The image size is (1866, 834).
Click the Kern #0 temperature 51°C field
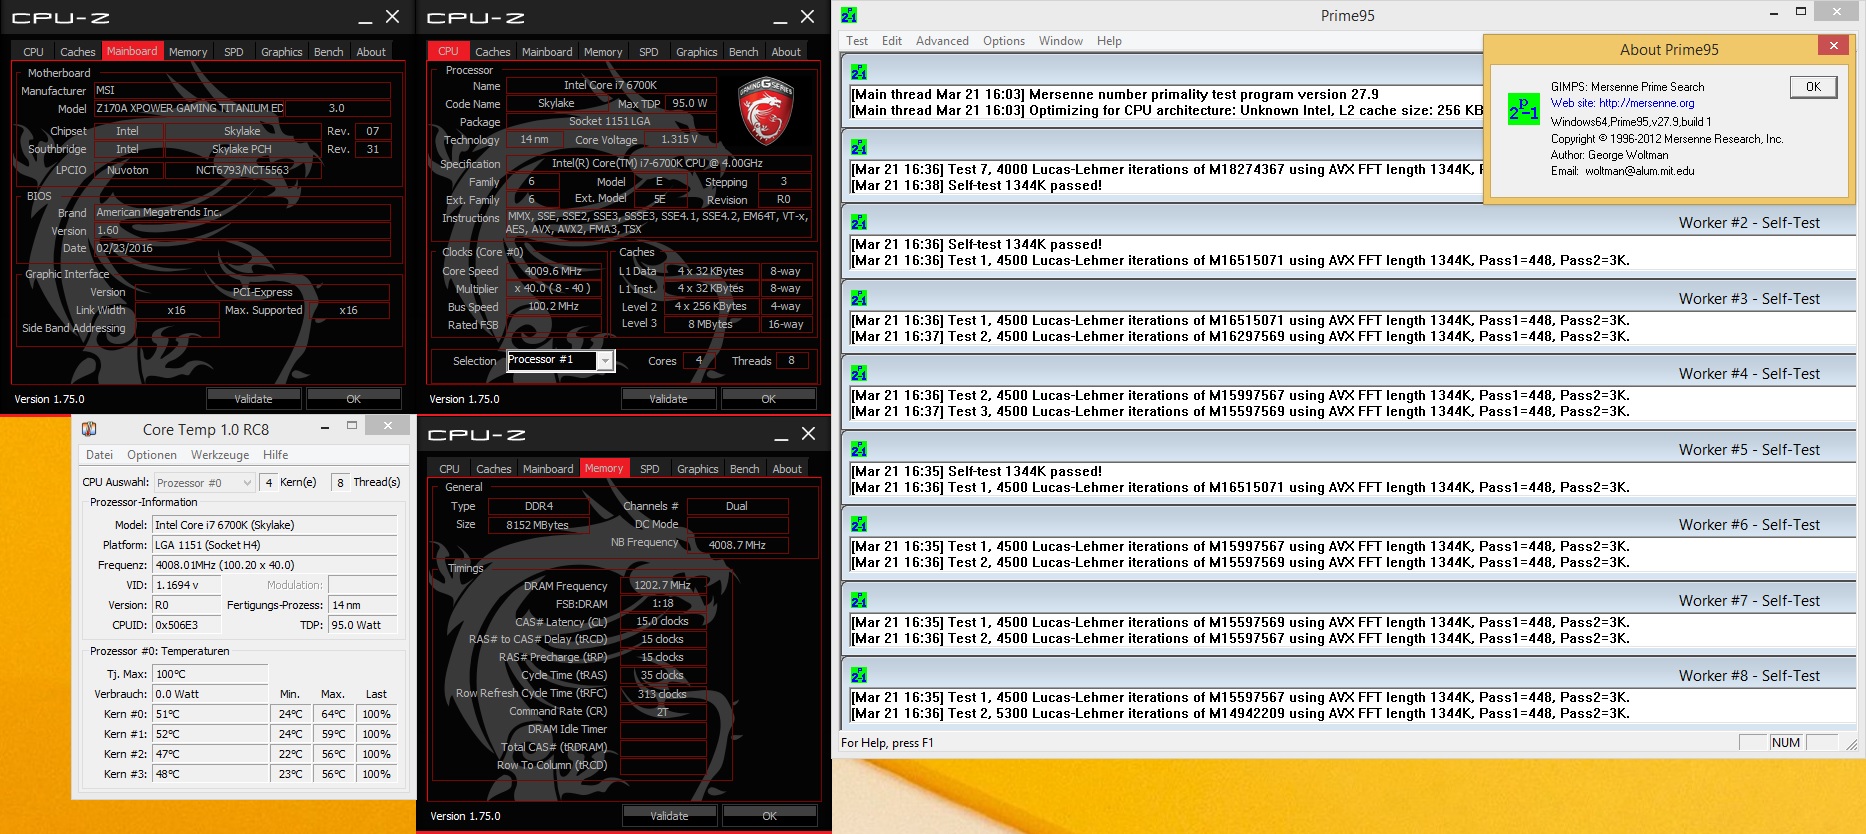tap(210, 714)
